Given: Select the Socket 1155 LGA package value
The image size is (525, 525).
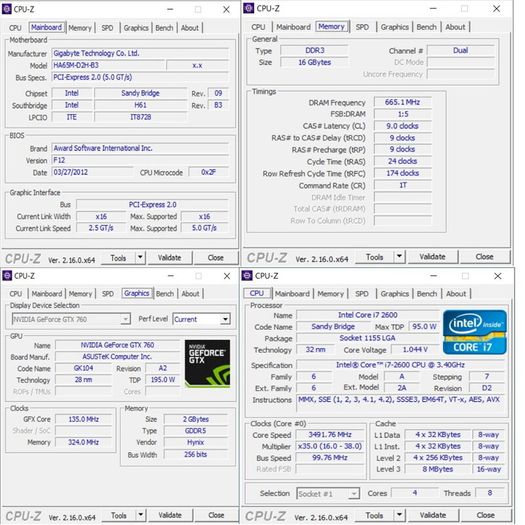Looking at the screenshot, I should click(x=368, y=338).
